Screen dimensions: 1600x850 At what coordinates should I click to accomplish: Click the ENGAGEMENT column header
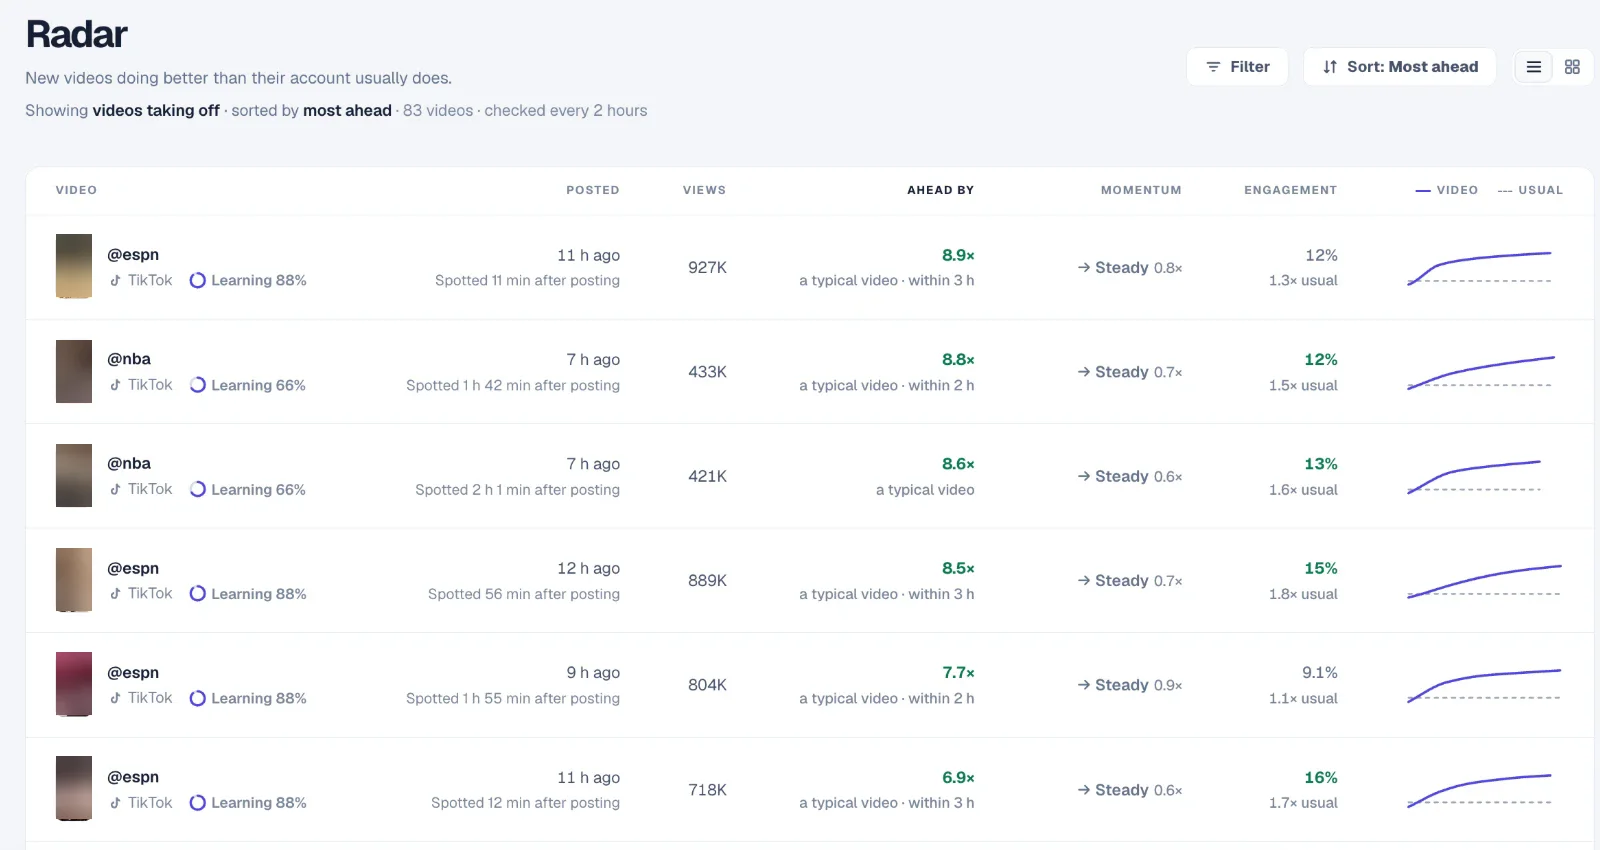click(x=1290, y=190)
